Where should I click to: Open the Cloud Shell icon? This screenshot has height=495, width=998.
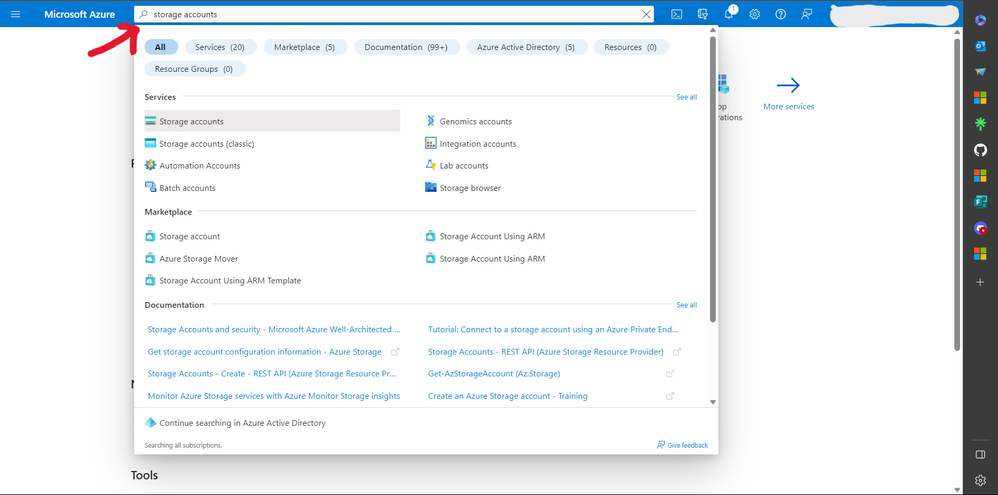(677, 14)
